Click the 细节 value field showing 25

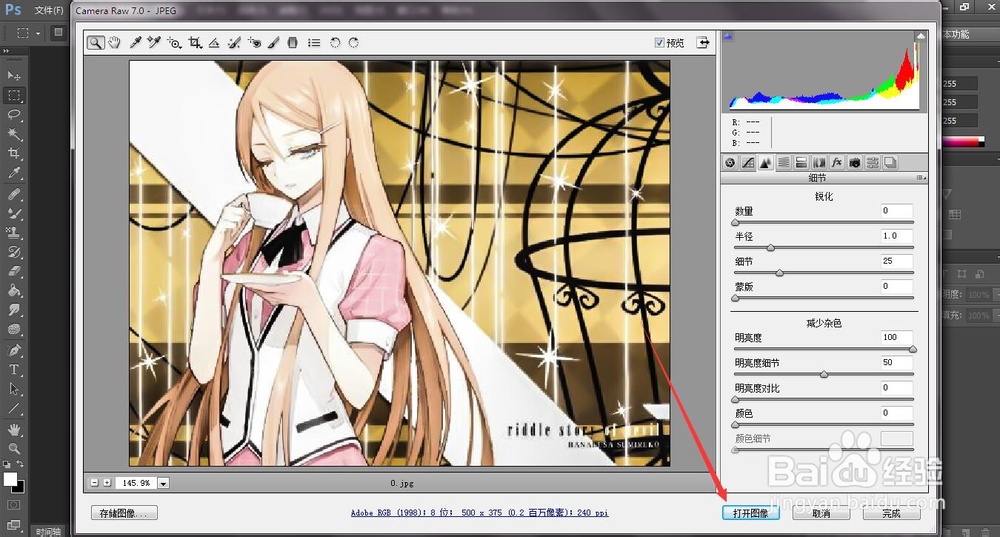click(897, 261)
